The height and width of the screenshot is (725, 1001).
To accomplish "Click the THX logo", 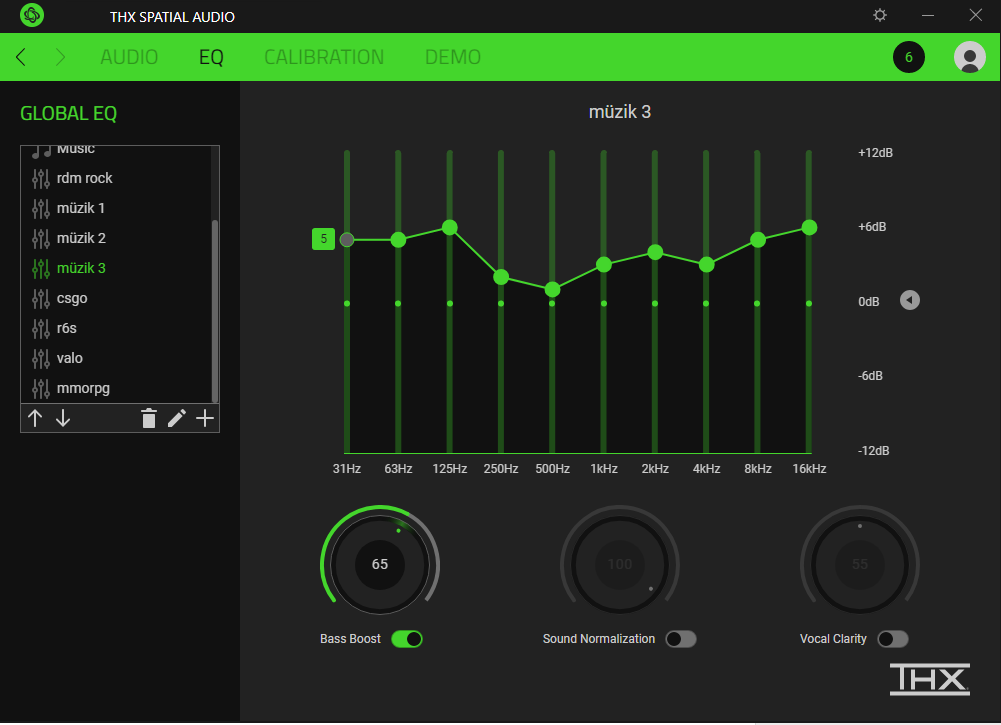I will pyautogui.click(x=930, y=678).
